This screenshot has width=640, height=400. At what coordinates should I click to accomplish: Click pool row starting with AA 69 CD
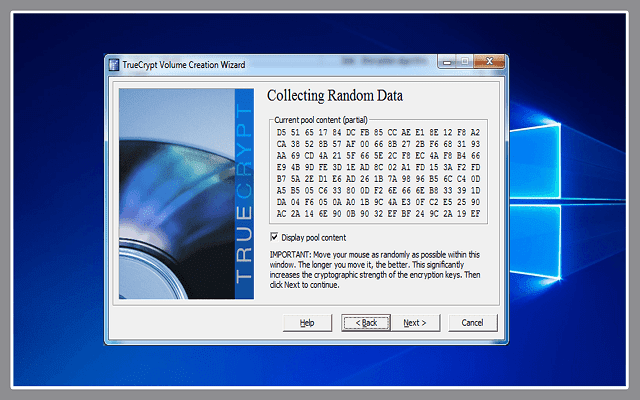pos(378,156)
